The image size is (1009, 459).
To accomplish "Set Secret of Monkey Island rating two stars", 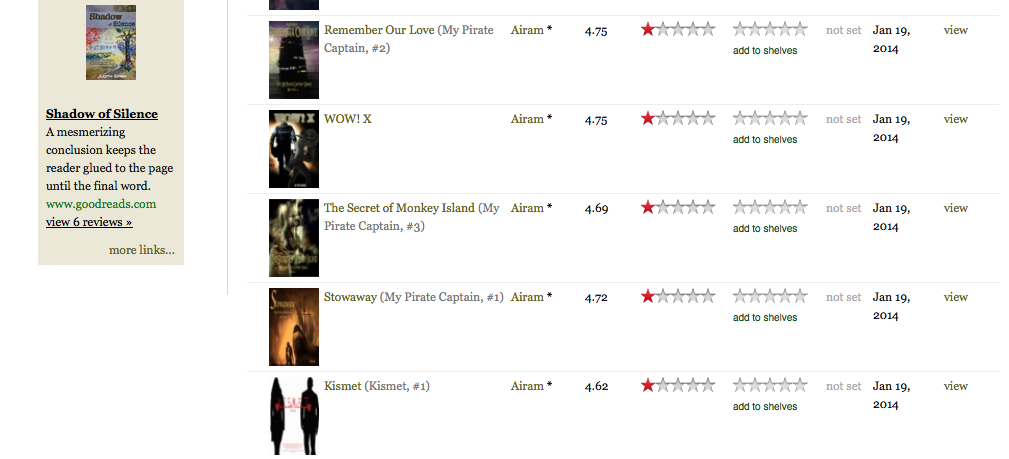I will (755, 207).
